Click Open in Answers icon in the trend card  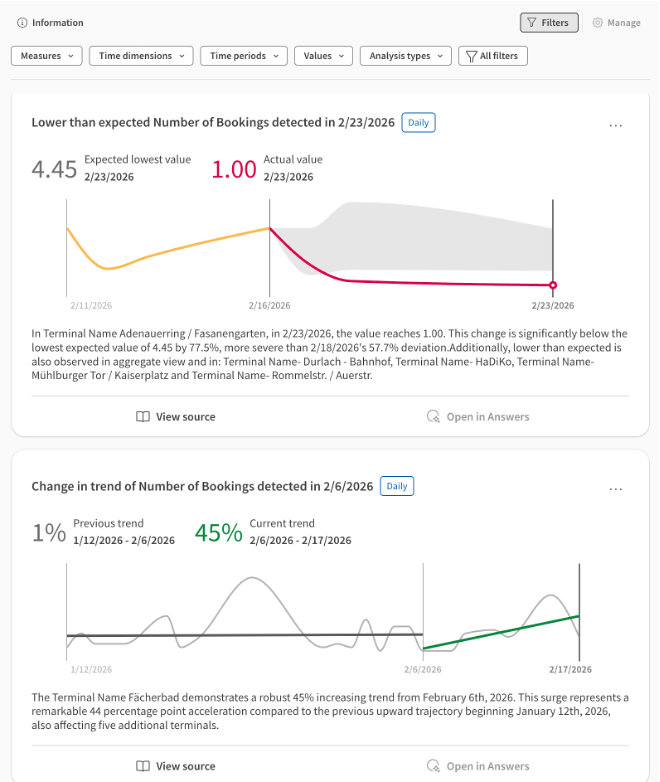click(x=433, y=766)
